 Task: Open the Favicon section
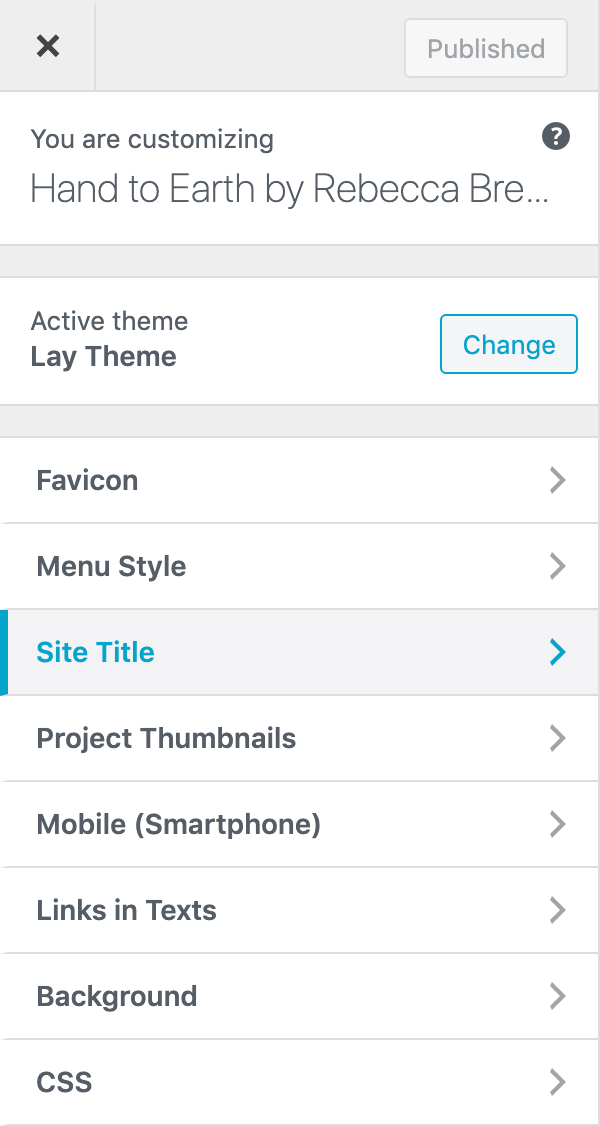88,480
